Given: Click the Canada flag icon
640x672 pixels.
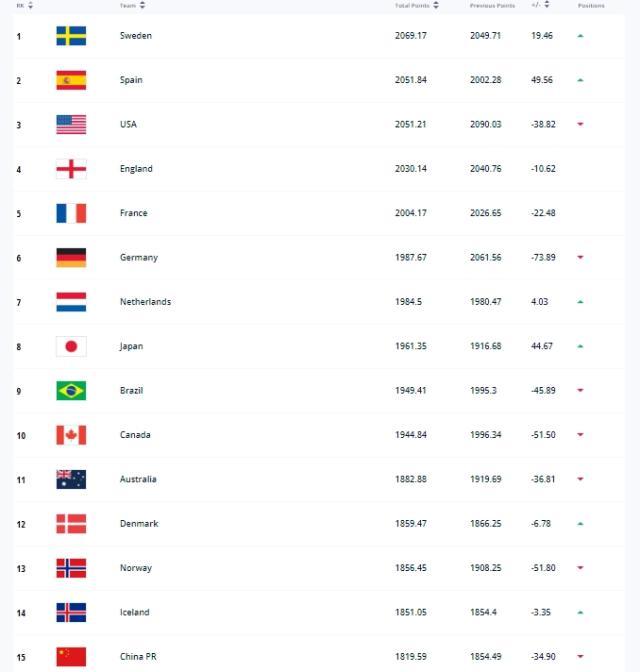Looking at the screenshot, I should click(x=71, y=435).
